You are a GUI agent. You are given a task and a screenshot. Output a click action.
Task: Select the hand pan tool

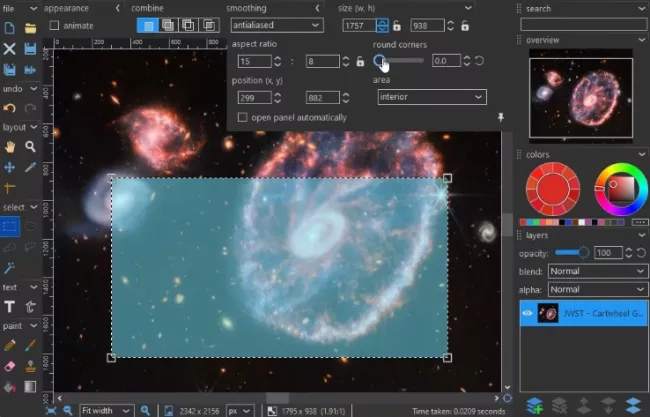coord(9,146)
